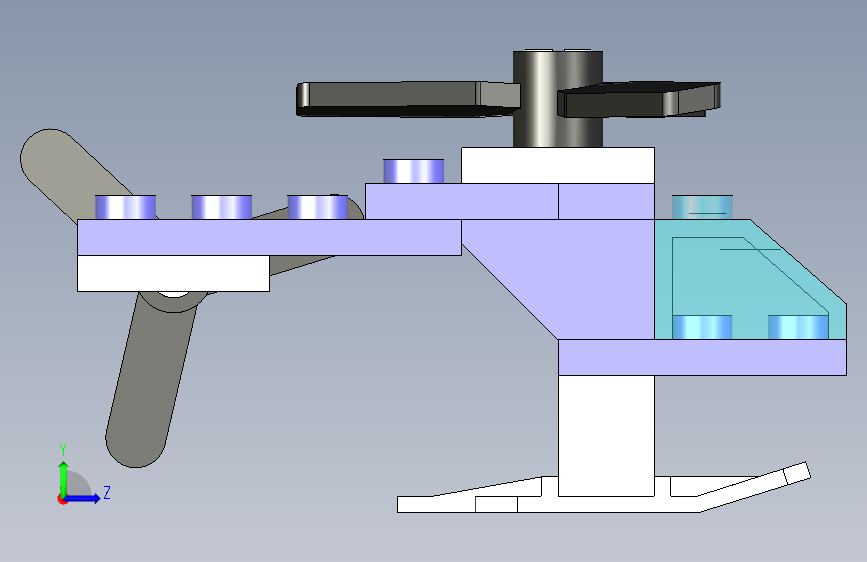Viewport: 867px width, 562px height.
Task: Select the white brick beneath the rotor hub
Action: click(x=557, y=165)
